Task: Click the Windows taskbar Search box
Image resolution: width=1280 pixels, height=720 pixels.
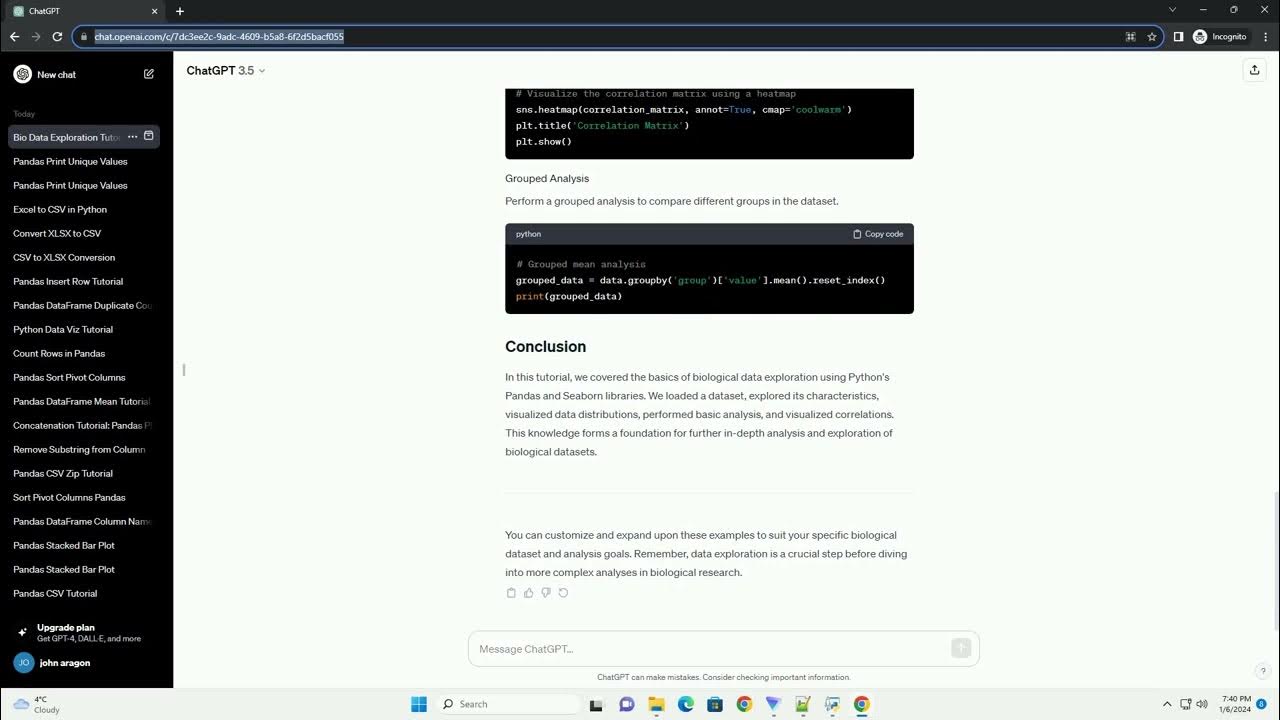Action: [510, 704]
